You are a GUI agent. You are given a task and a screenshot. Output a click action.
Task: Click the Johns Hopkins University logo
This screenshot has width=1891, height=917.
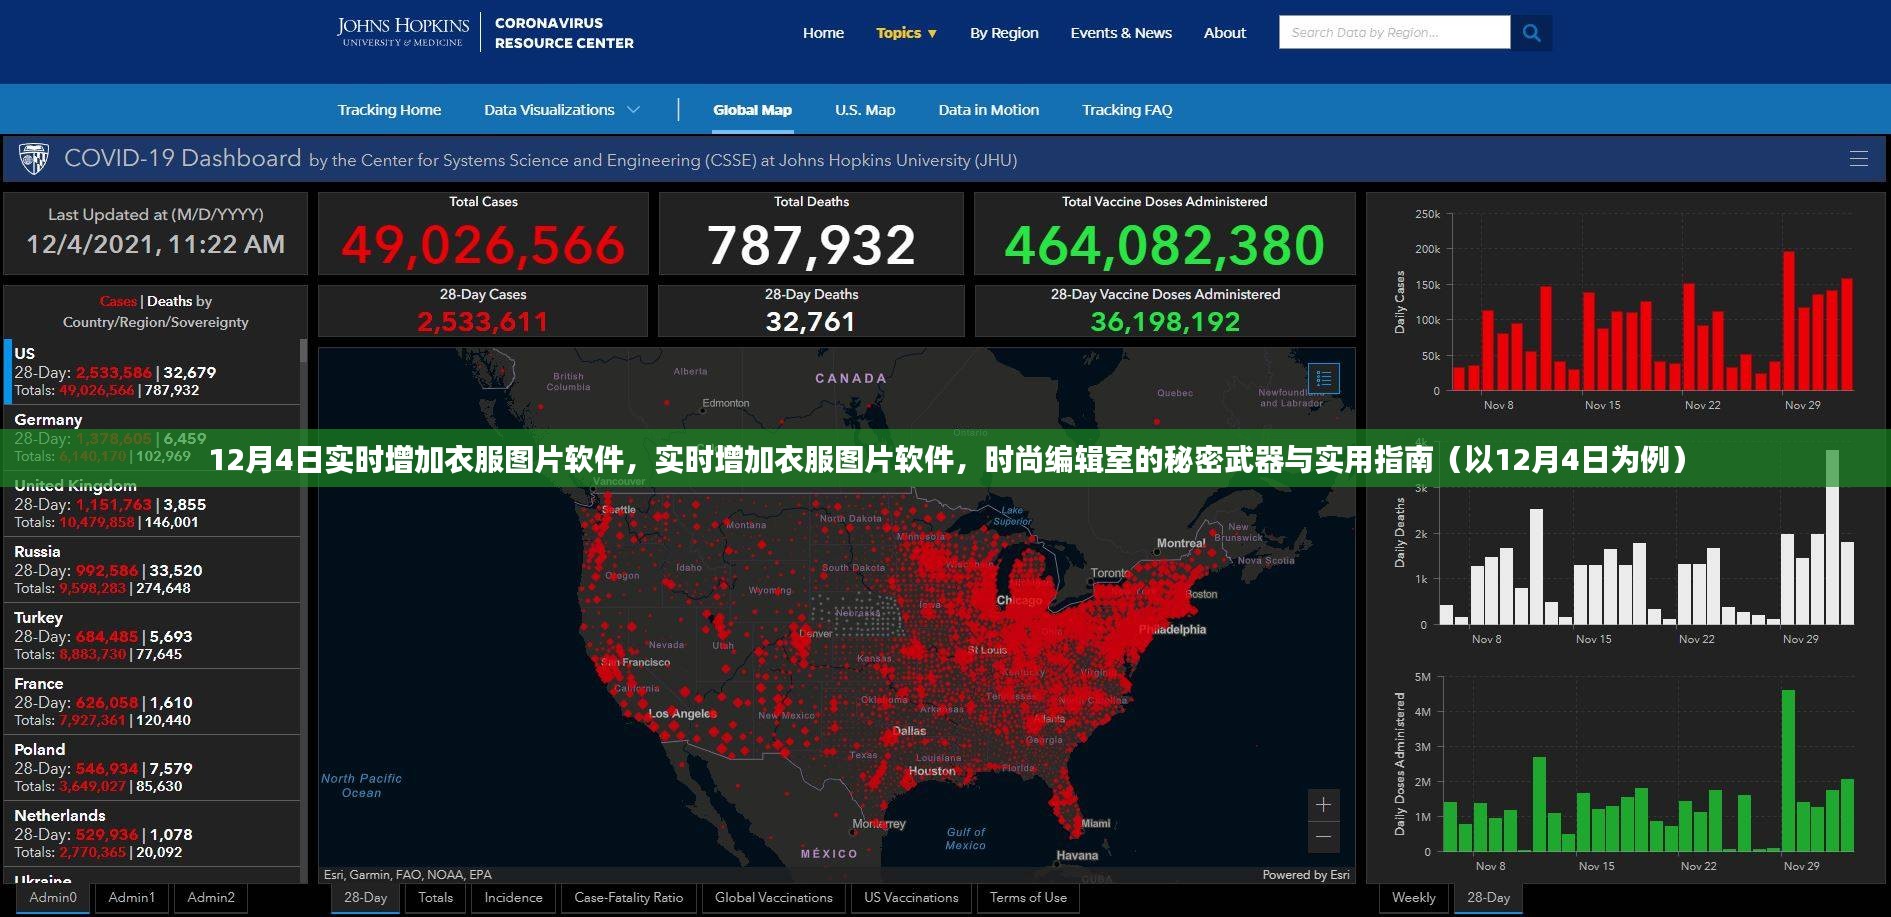403,32
